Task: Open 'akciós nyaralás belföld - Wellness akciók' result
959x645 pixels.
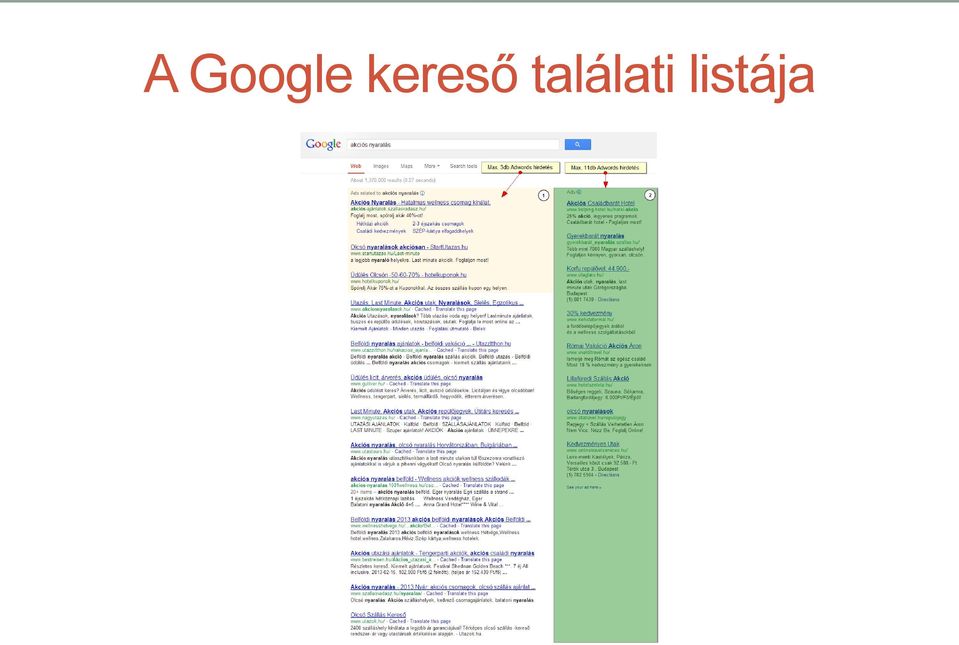Action: click(433, 479)
